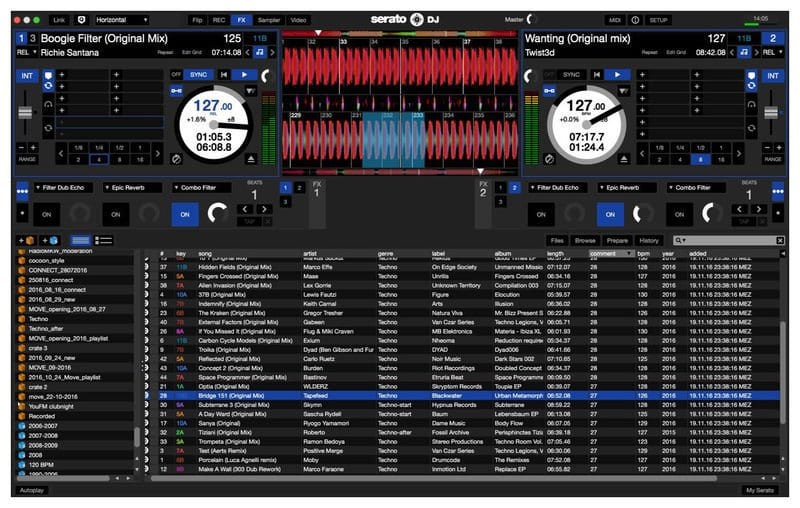Viewport: 800px width, 508px height.
Task: Open Epic Reverb effect dropdown in FX 1
Action: pos(133,188)
